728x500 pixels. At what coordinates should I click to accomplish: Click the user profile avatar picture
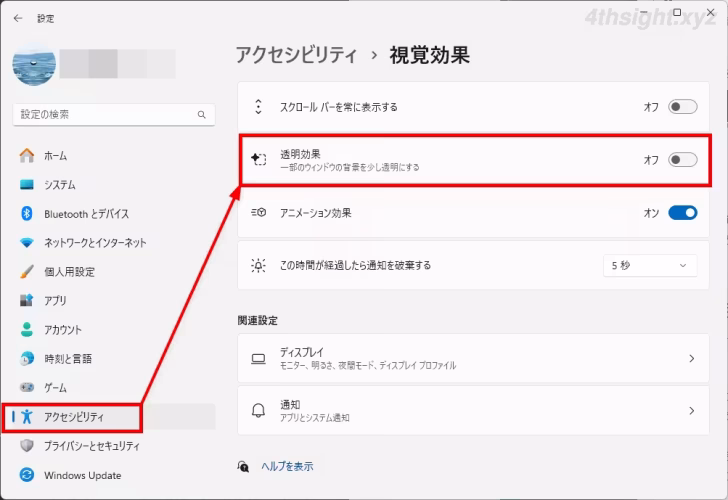click(34, 64)
